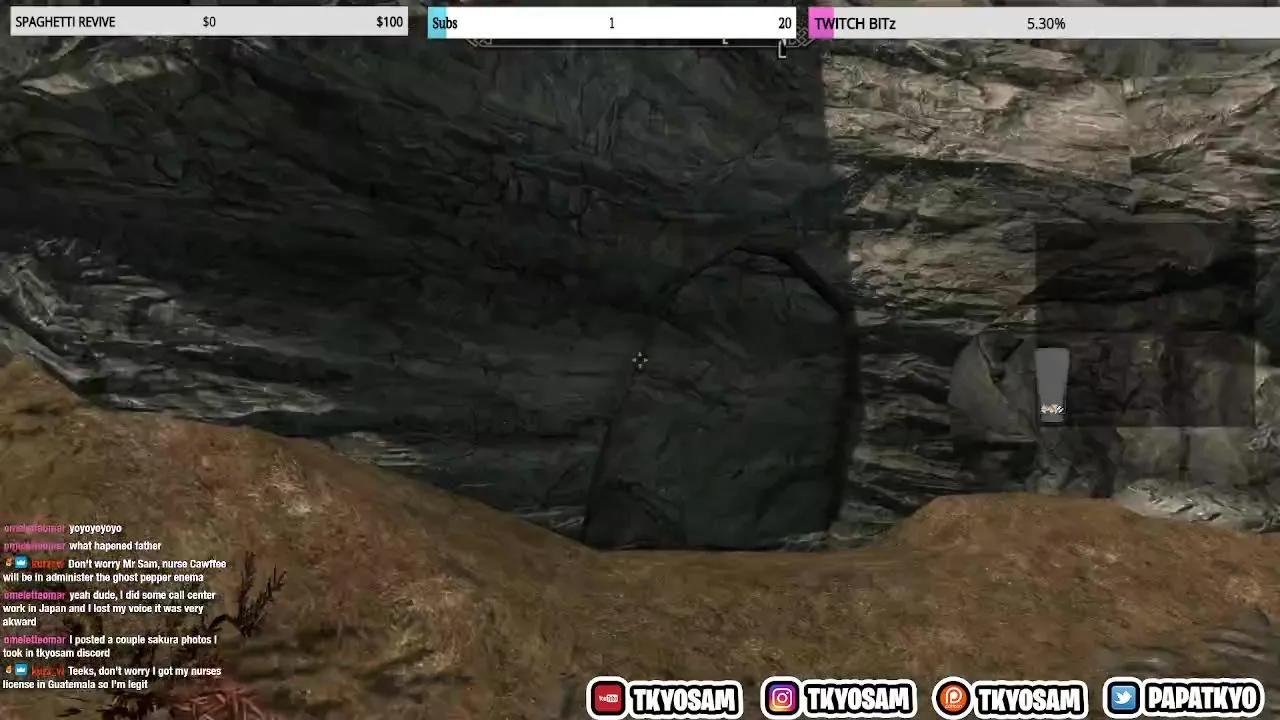Click the TKYOSAM label next to YouTube

(x=684, y=699)
